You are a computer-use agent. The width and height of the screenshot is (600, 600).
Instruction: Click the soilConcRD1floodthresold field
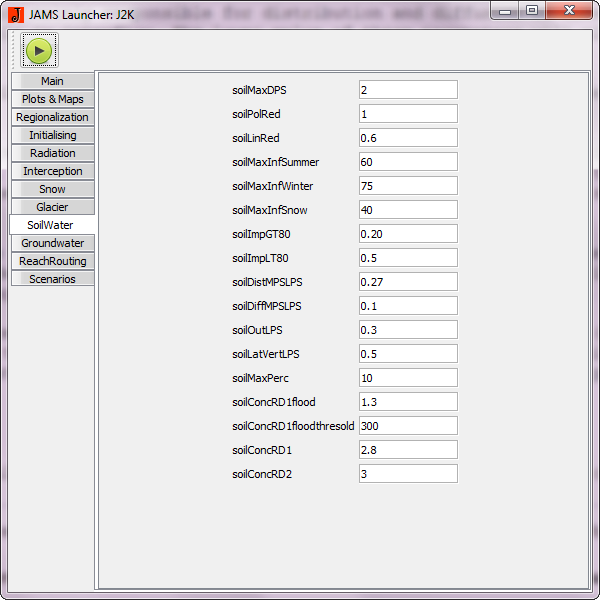tap(408, 426)
